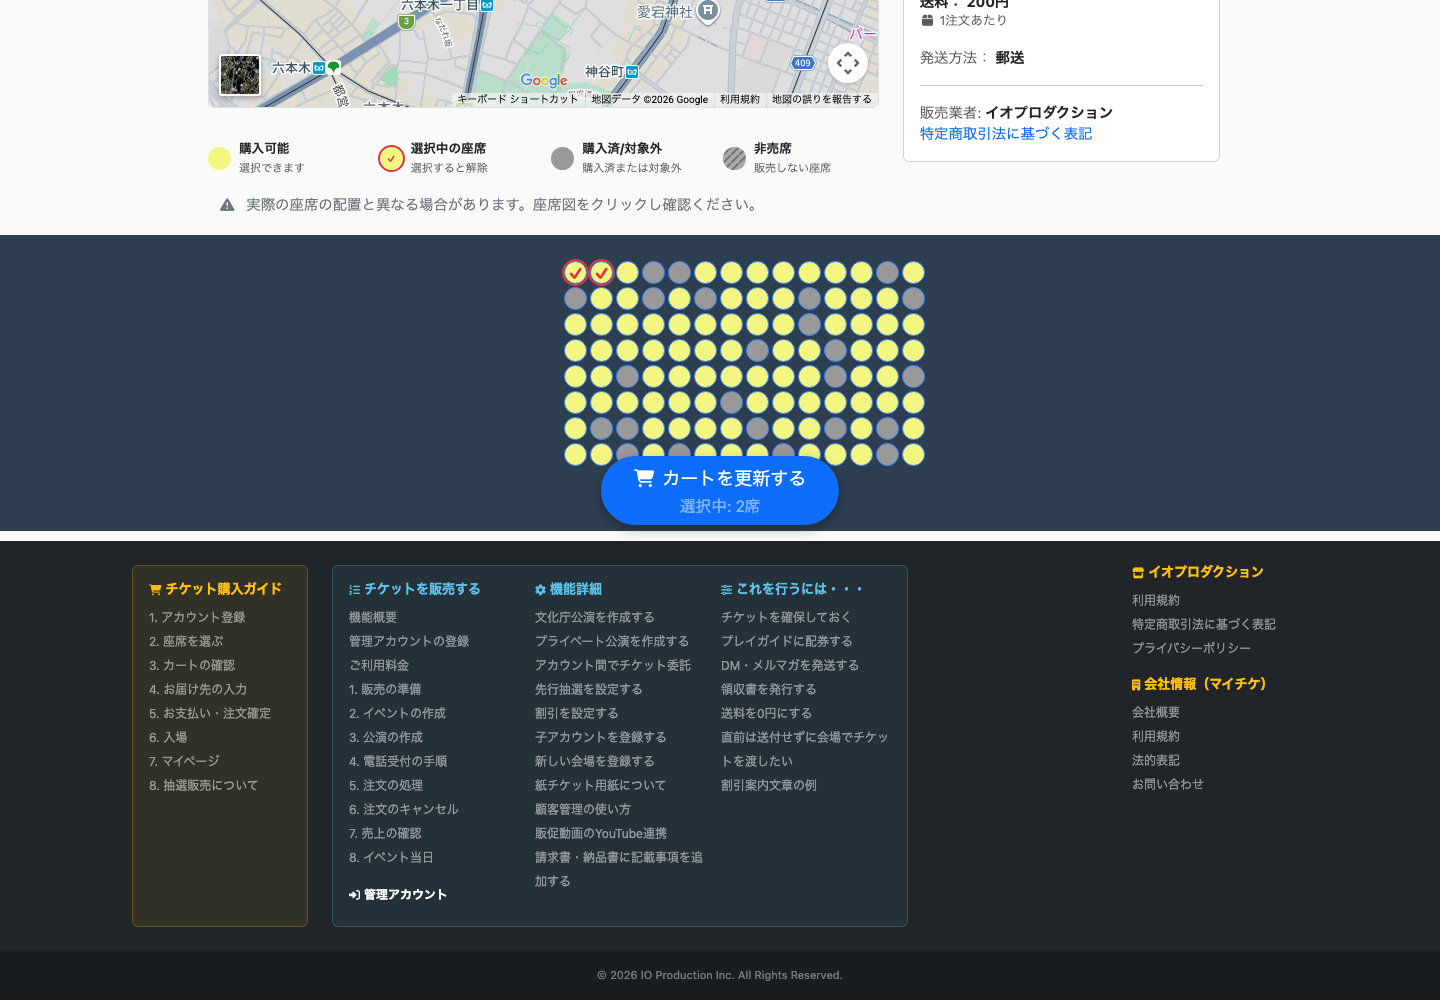1440x1000 pixels.
Task: Open 4. お届け先の入力 guide link
Action: click(x=198, y=690)
